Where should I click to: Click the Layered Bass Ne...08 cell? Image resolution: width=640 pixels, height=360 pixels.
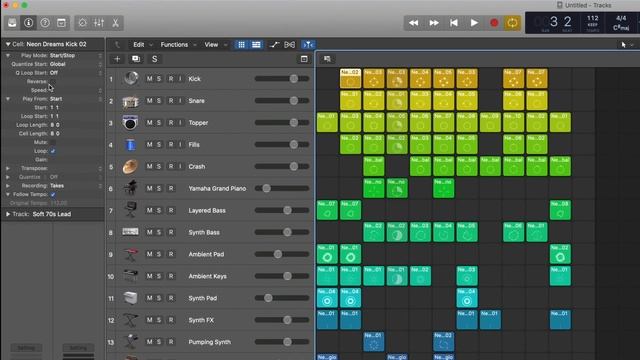click(560, 210)
